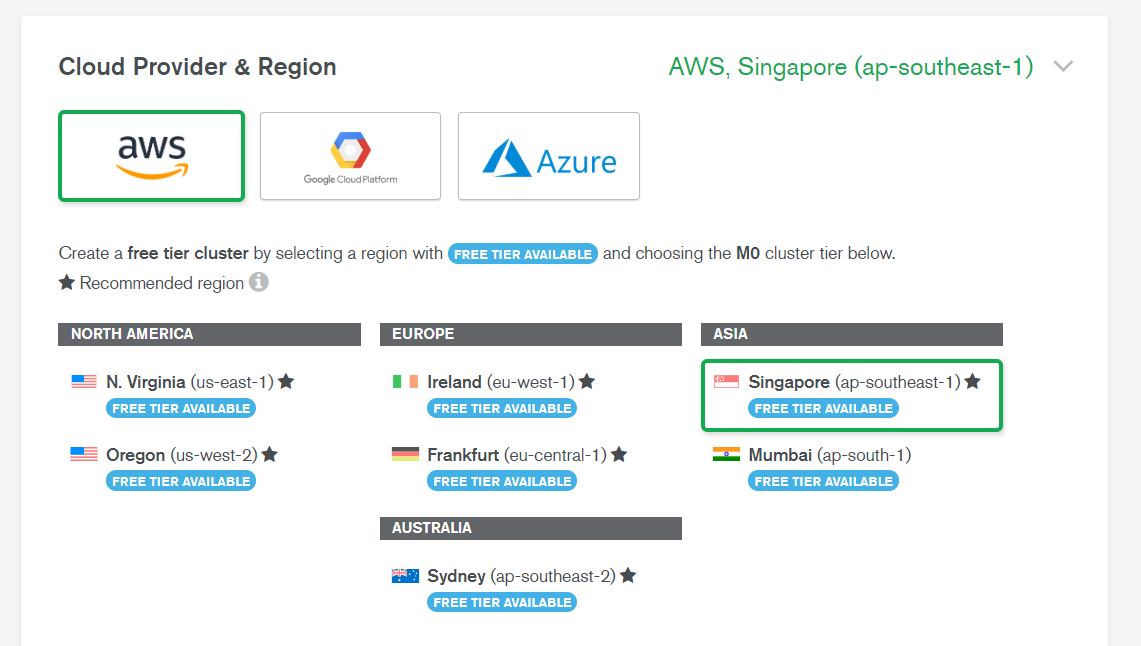This screenshot has width=1141, height=646.
Task: Click Free Tier Available badge under Ireland
Action: point(502,409)
